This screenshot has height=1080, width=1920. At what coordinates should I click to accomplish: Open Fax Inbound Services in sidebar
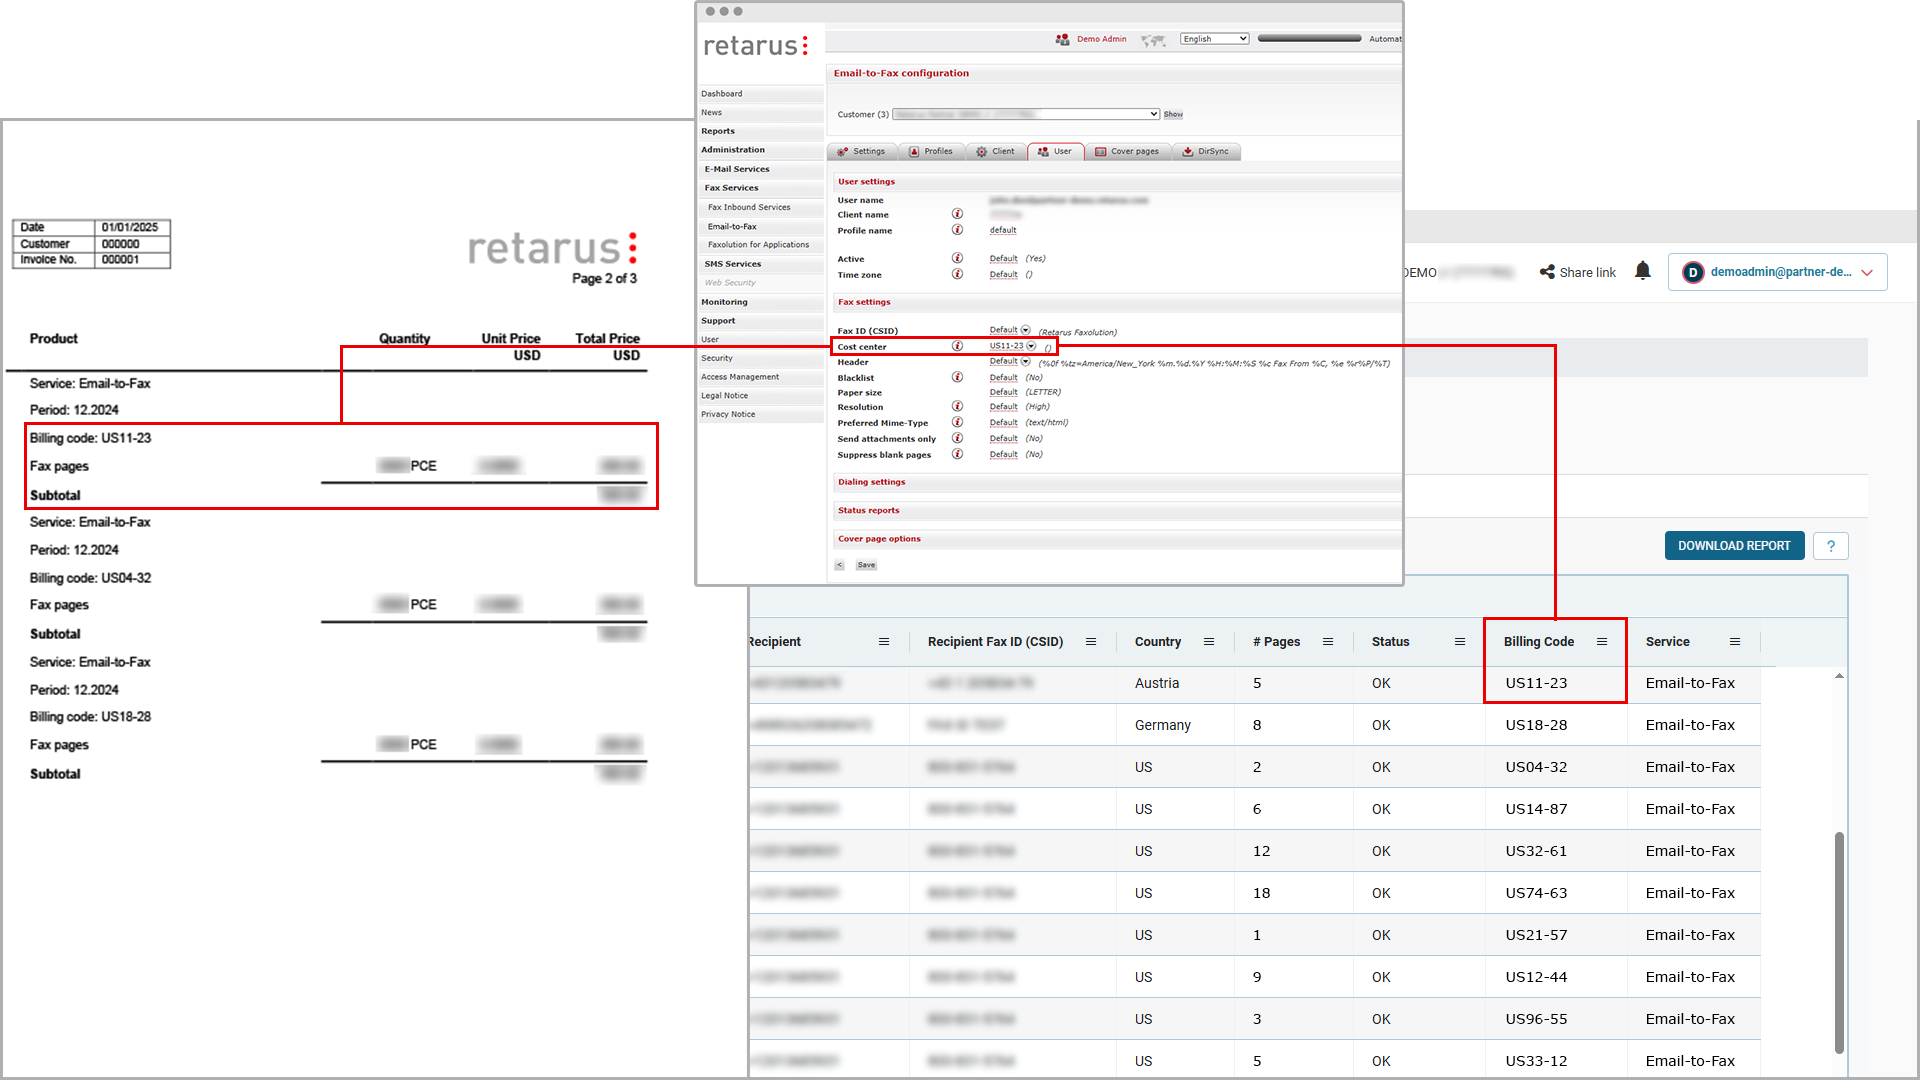point(760,208)
